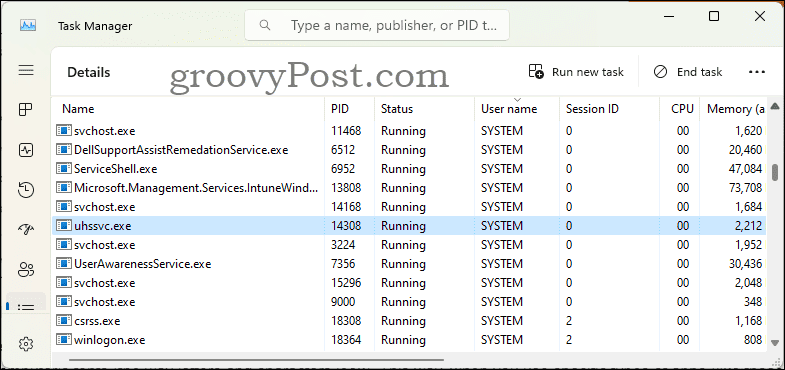Screen dimensions: 785x370
Task: Click the vertical scrollbar up arrow
Action: click(x=775, y=106)
